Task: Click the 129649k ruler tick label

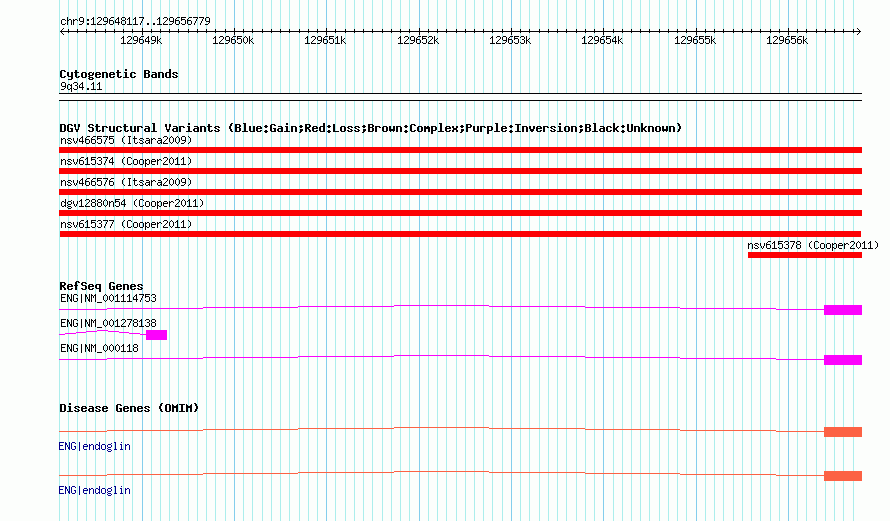Action: [x=141, y=40]
